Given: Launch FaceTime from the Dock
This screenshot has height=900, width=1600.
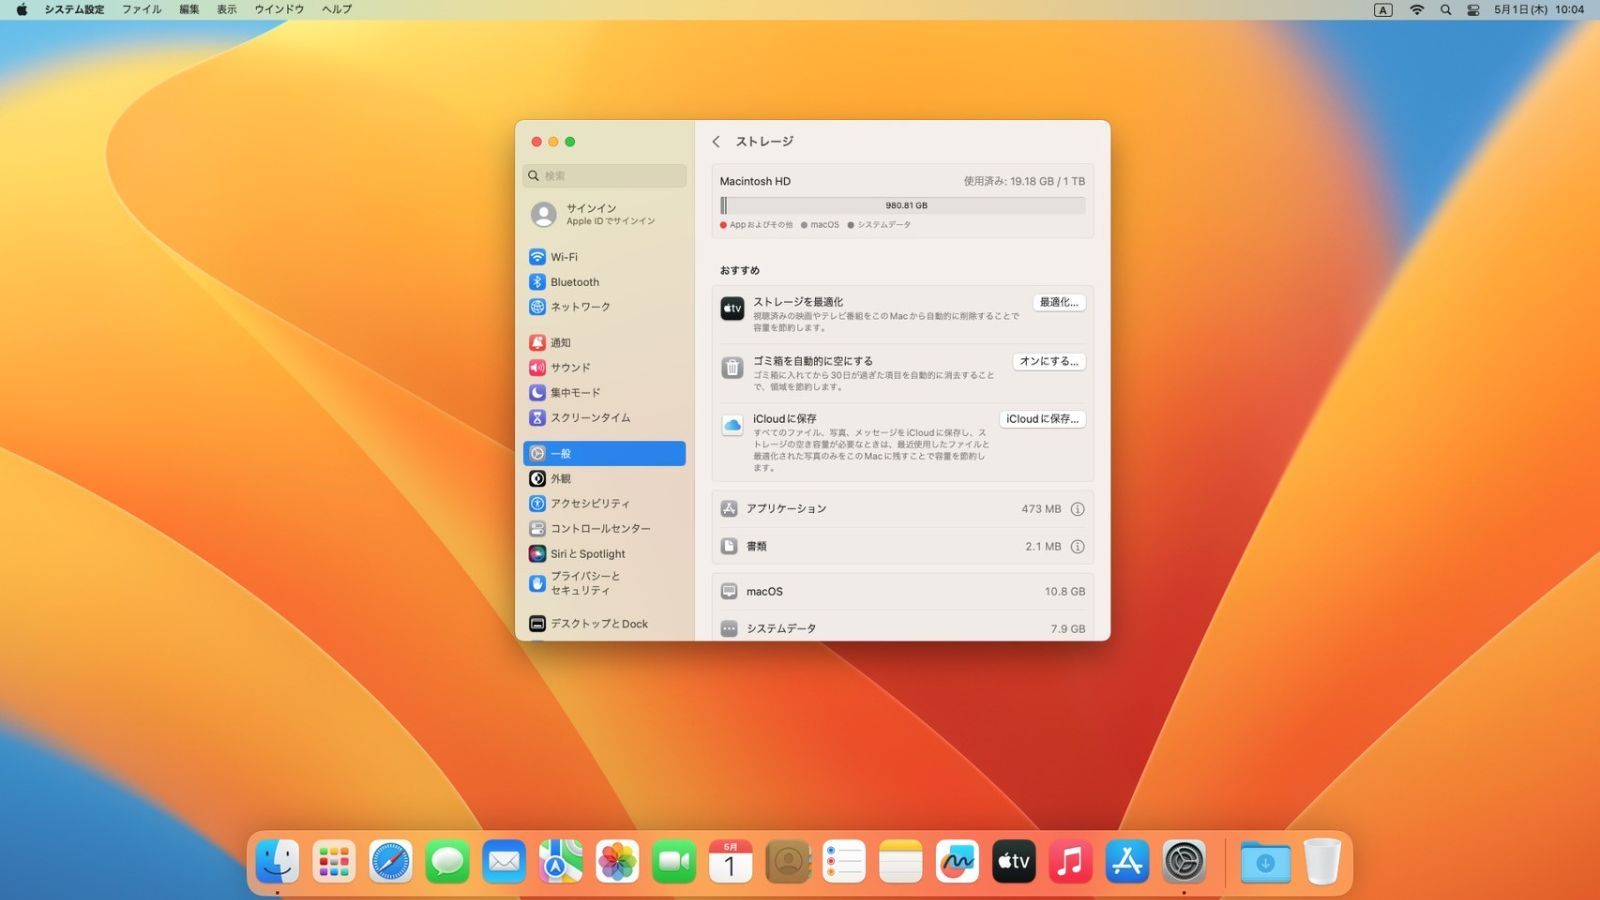Looking at the screenshot, I should [674, 861].
